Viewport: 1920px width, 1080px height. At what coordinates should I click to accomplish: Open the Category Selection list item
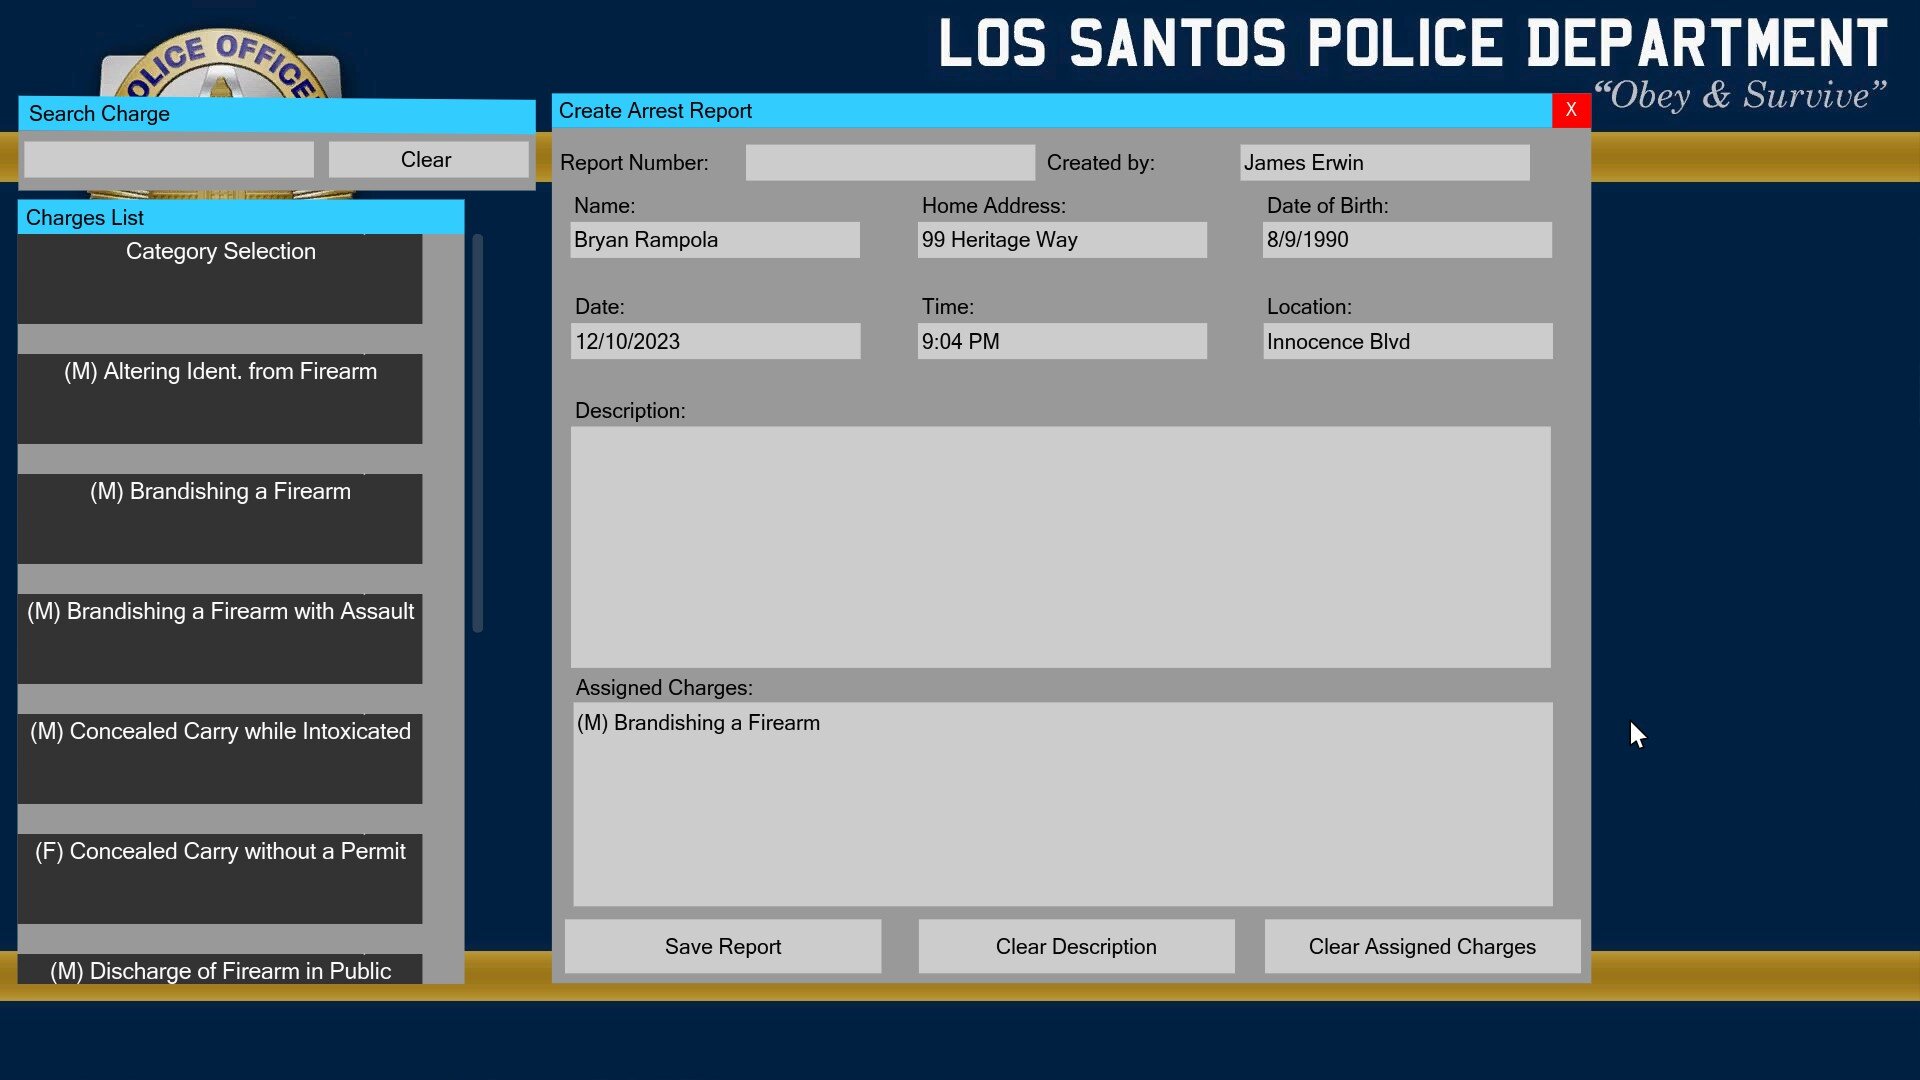[220, 278]
